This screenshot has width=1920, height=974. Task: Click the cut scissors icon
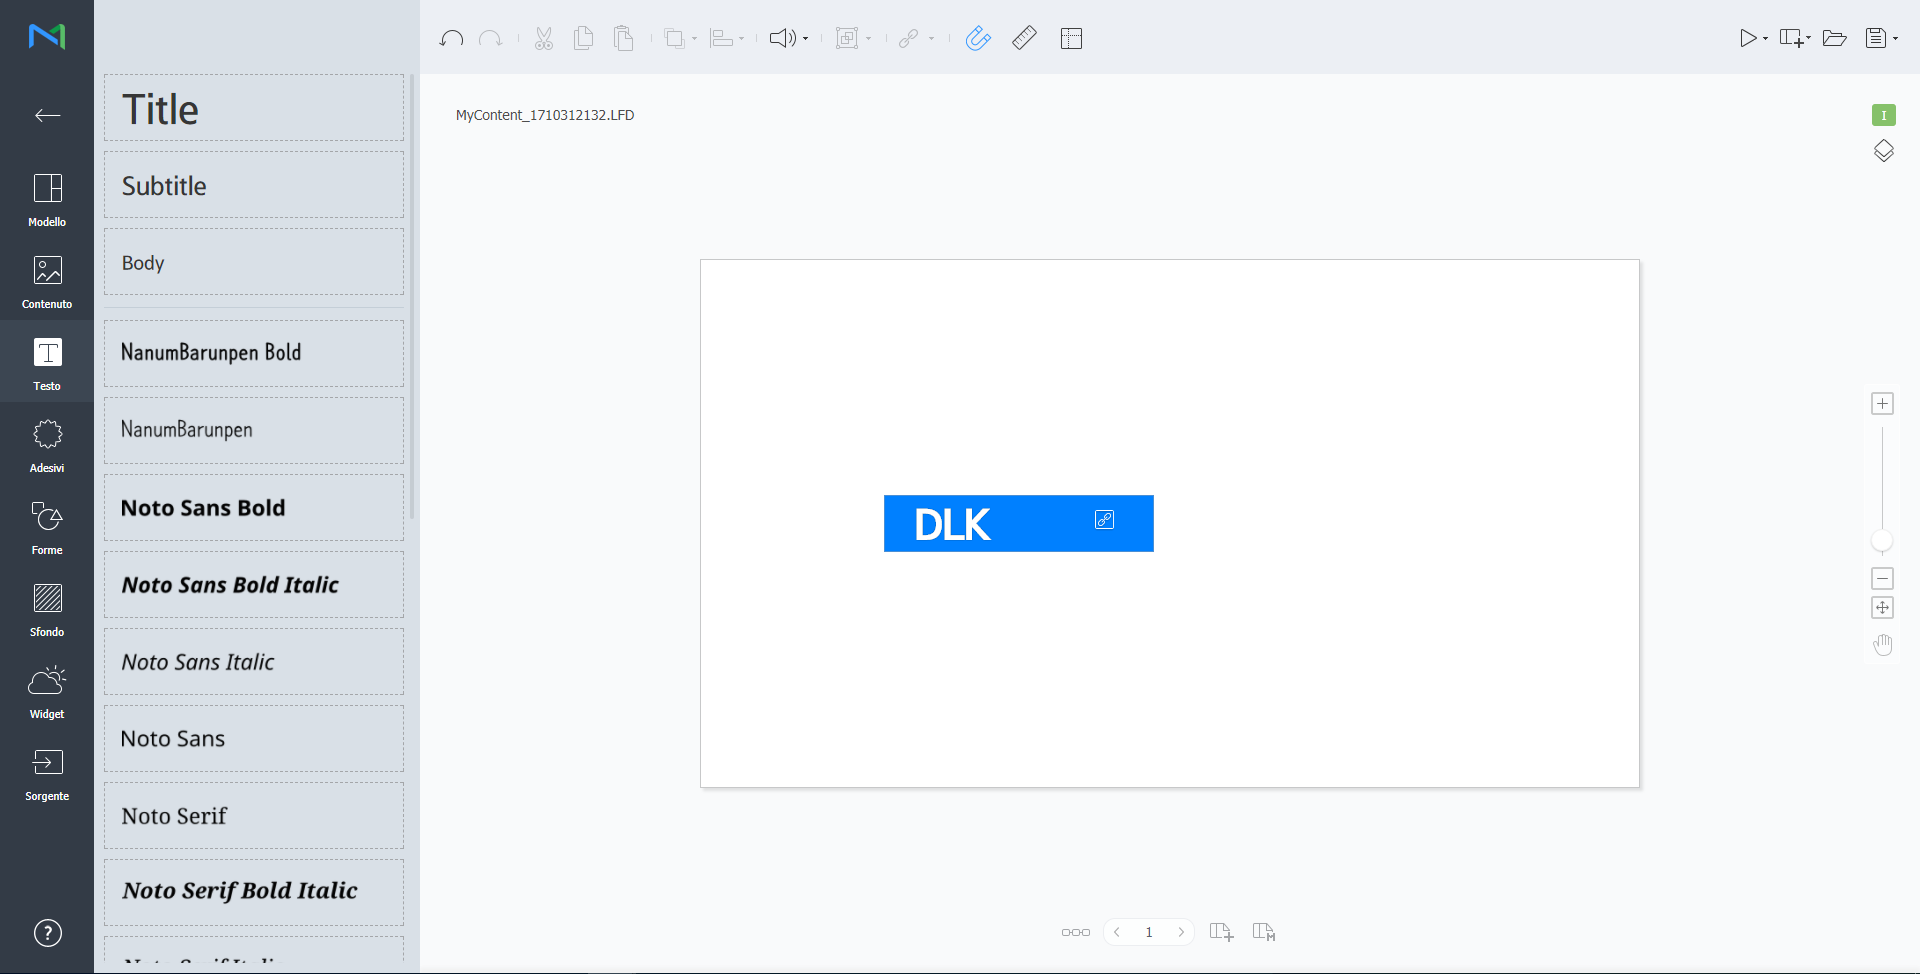543,38
